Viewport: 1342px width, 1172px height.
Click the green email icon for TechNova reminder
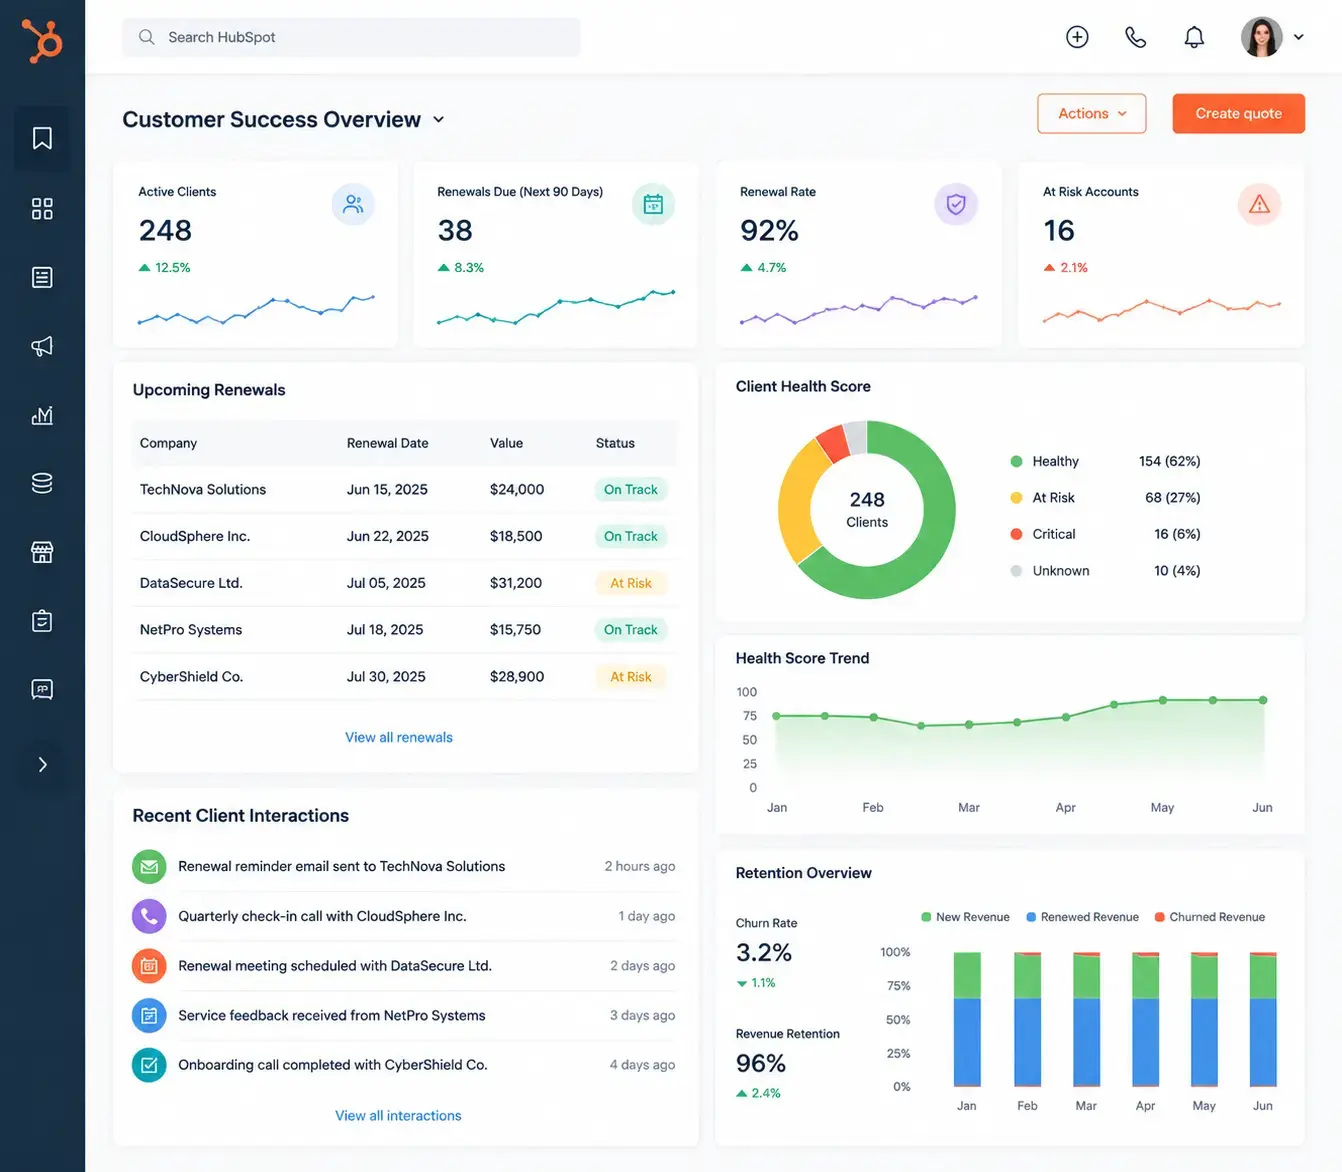tap(149, 867)
